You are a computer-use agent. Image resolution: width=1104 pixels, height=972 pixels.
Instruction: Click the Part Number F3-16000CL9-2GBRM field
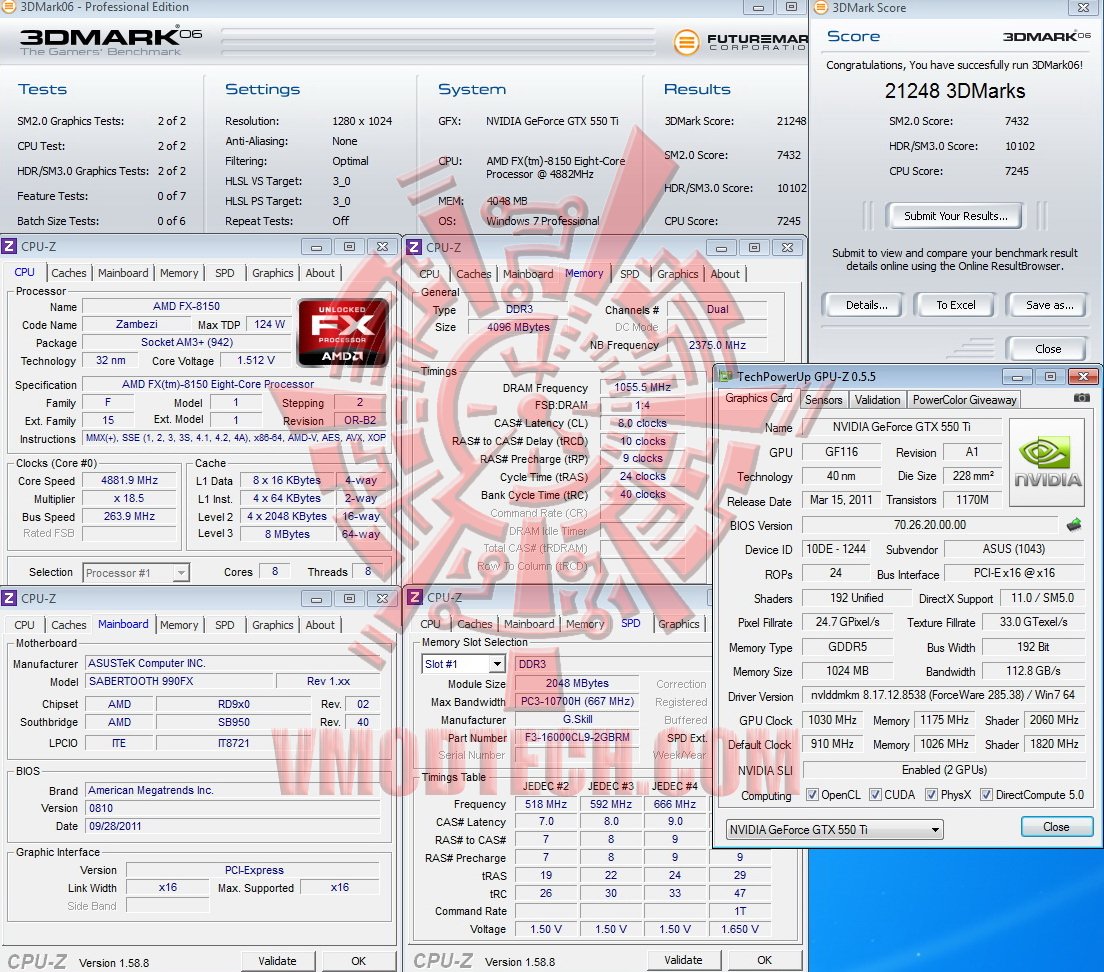tap(577, 738)
